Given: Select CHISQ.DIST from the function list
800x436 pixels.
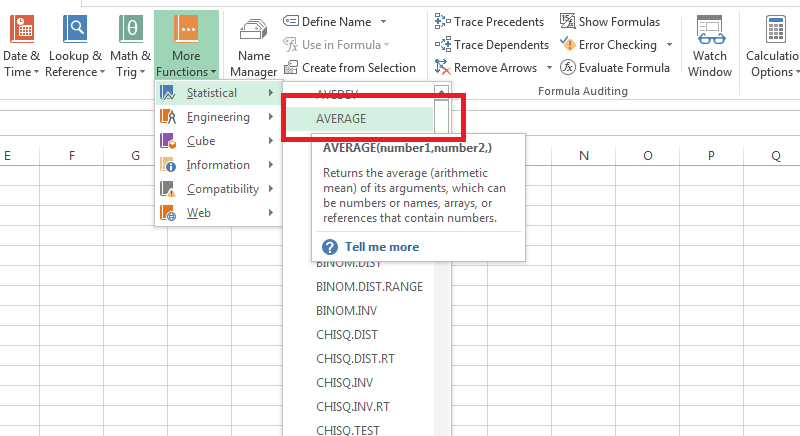Looking at the screenshot, I should (x=346, y=334).
